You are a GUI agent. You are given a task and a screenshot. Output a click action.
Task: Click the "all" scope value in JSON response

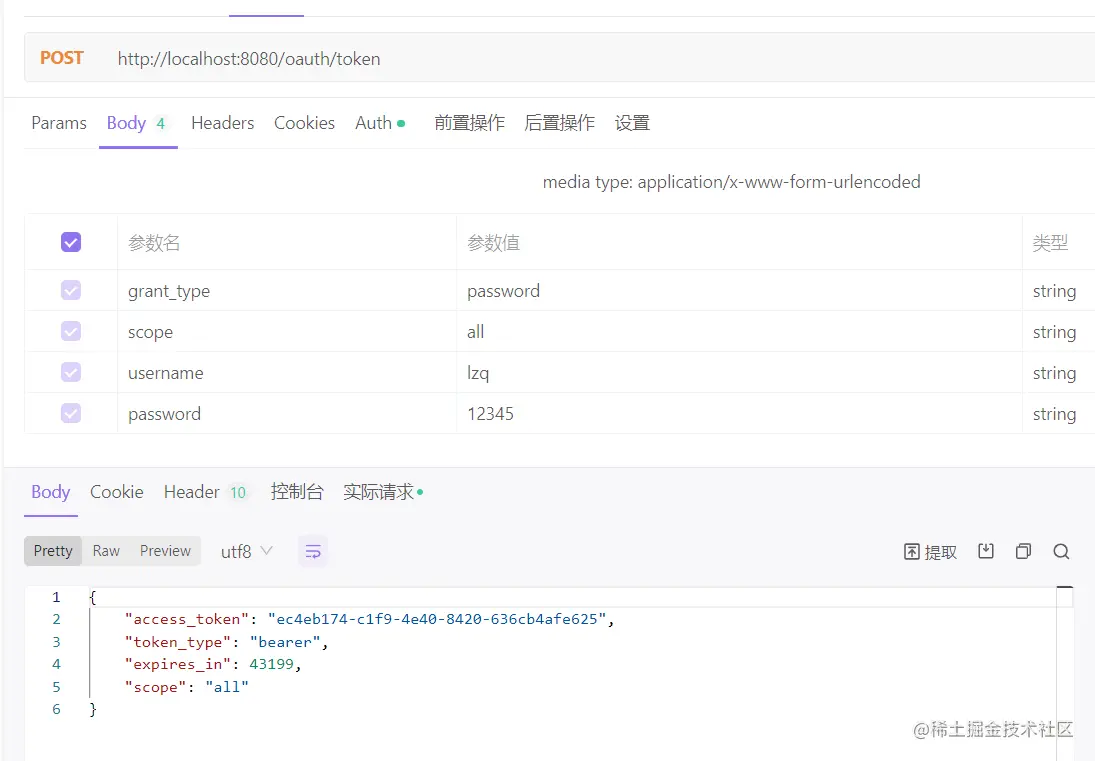click(226, 687)
